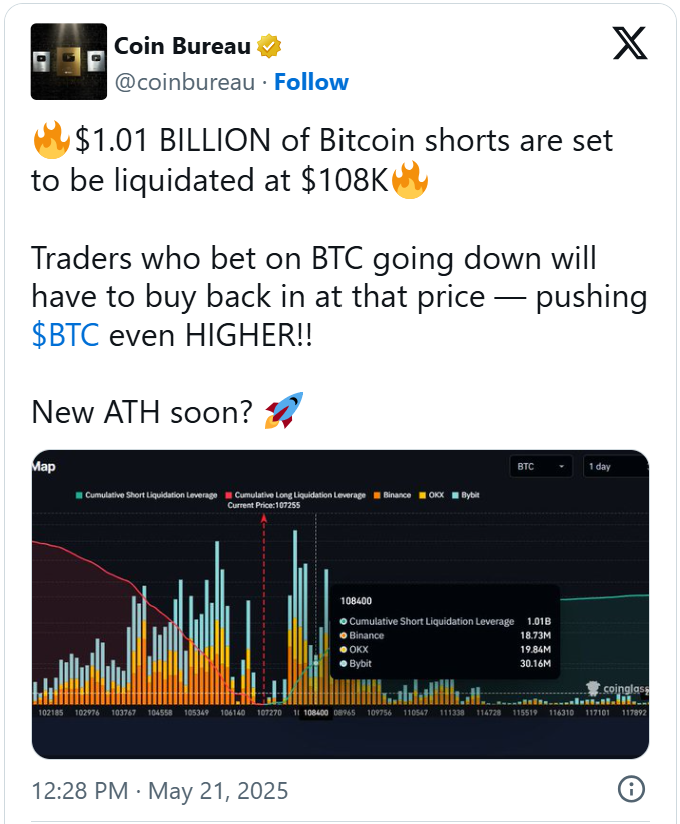Image resolution: width=680 pixels, height=824 pixels.
Task: Click the fire emoji after $108K
Action: coord(410,180)
